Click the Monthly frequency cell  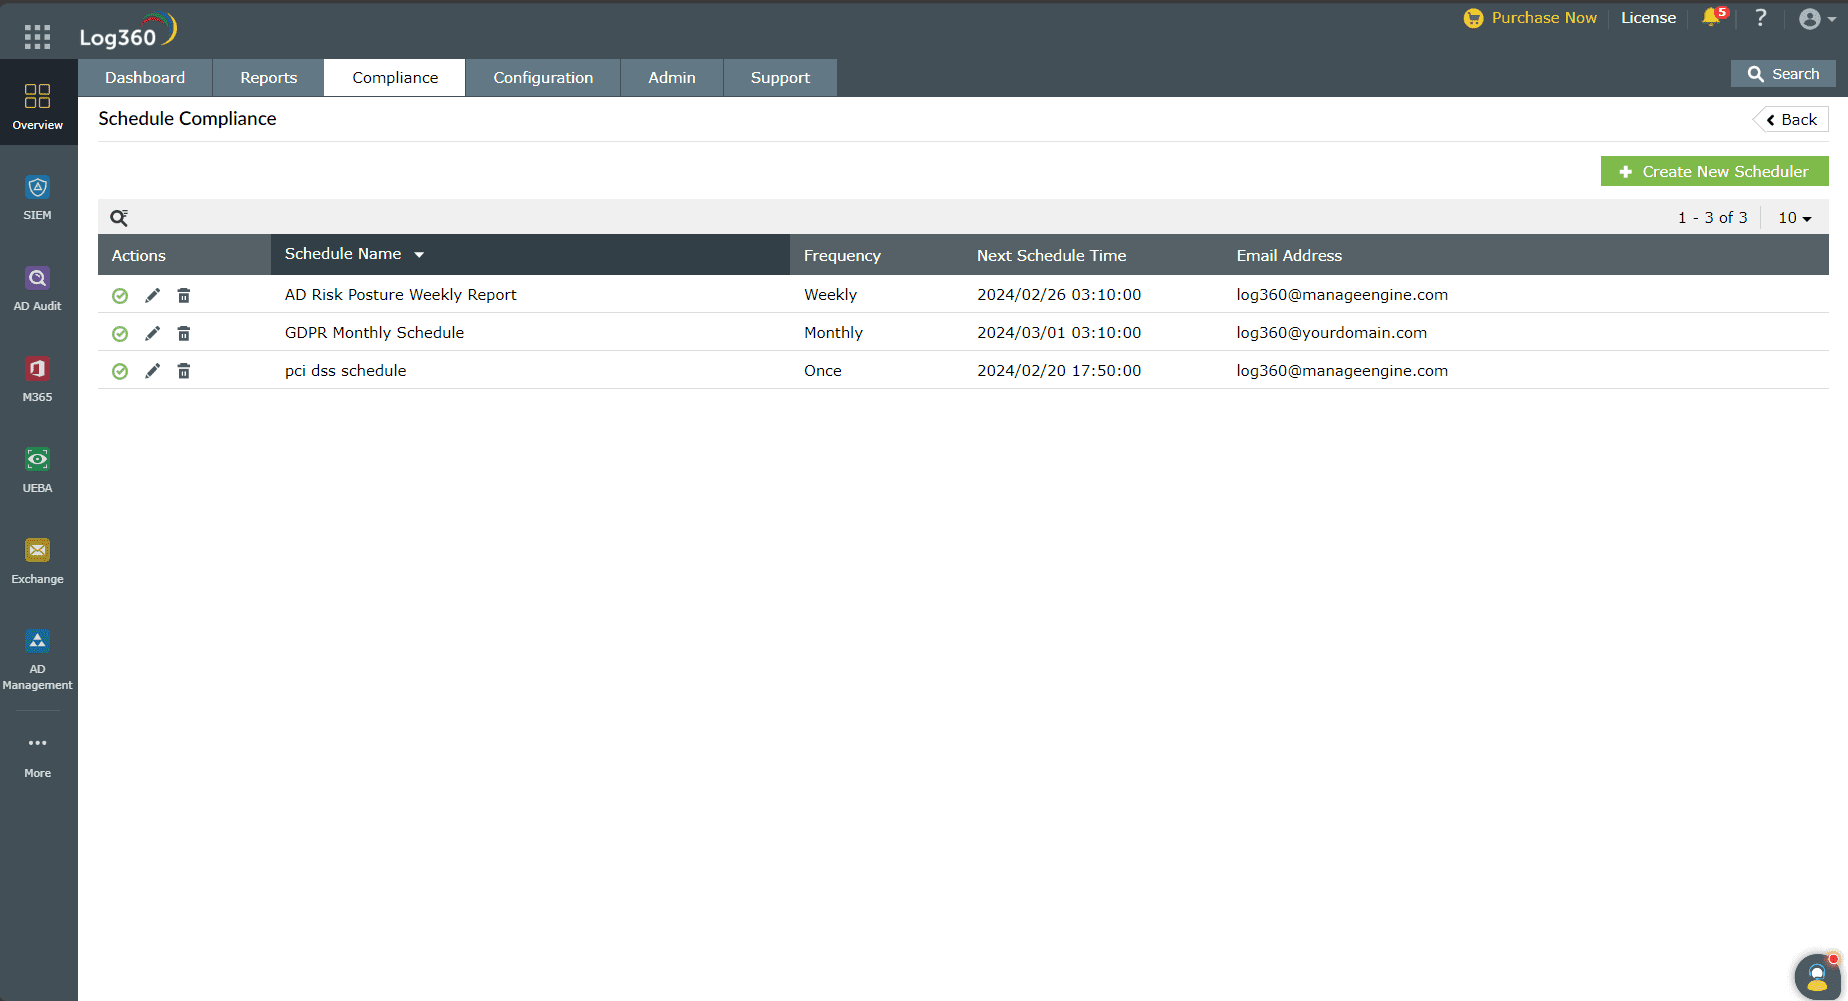[x=833, y=333]
